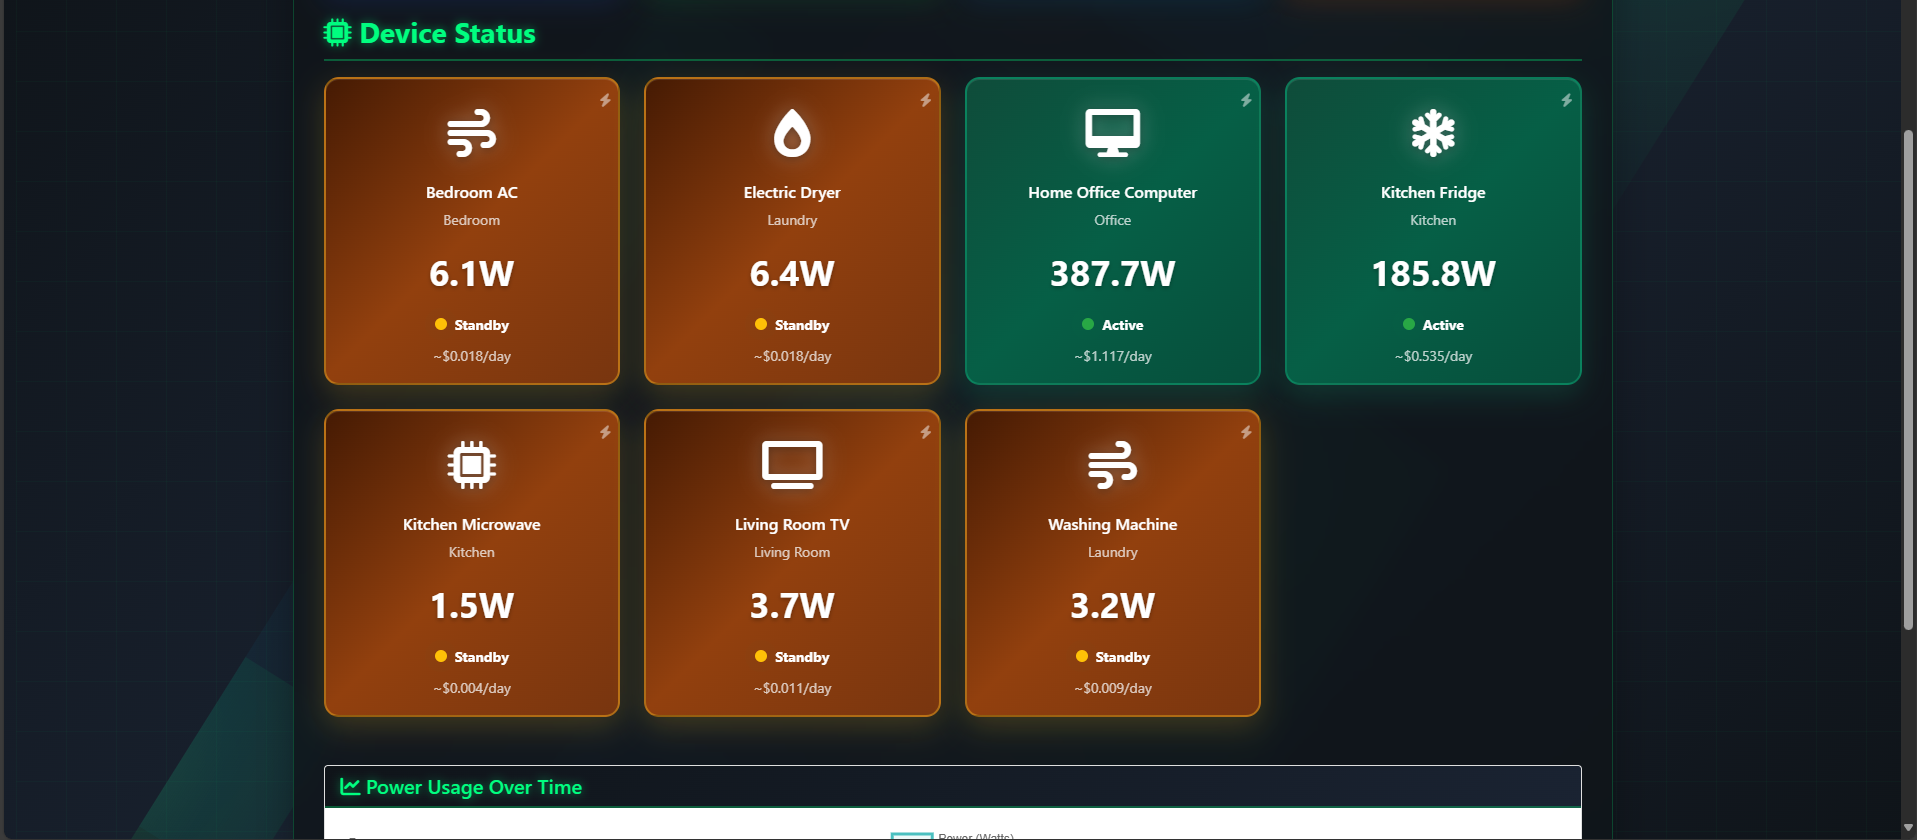Click the Power Usage Over Time heading

(474, 787)
